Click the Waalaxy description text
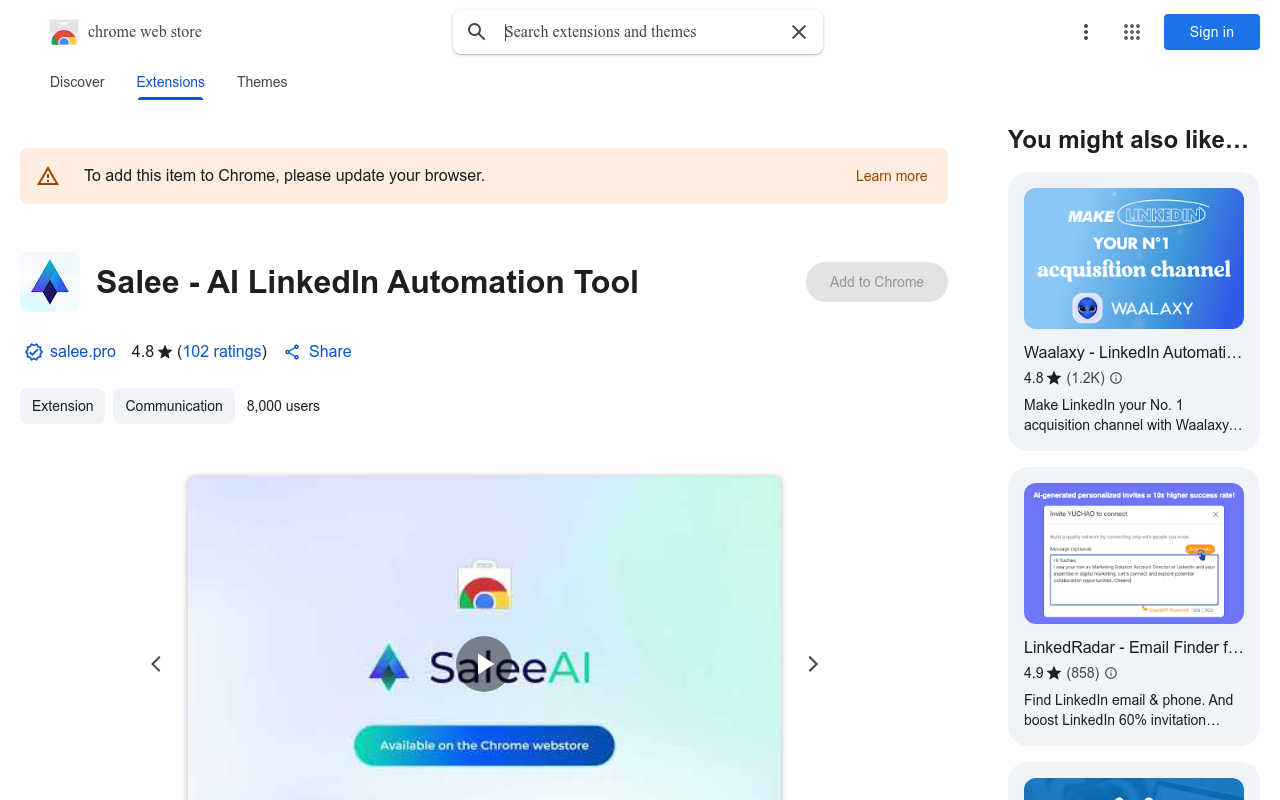This screenshot has height=800, width=1280. (x=1133, y=415)
